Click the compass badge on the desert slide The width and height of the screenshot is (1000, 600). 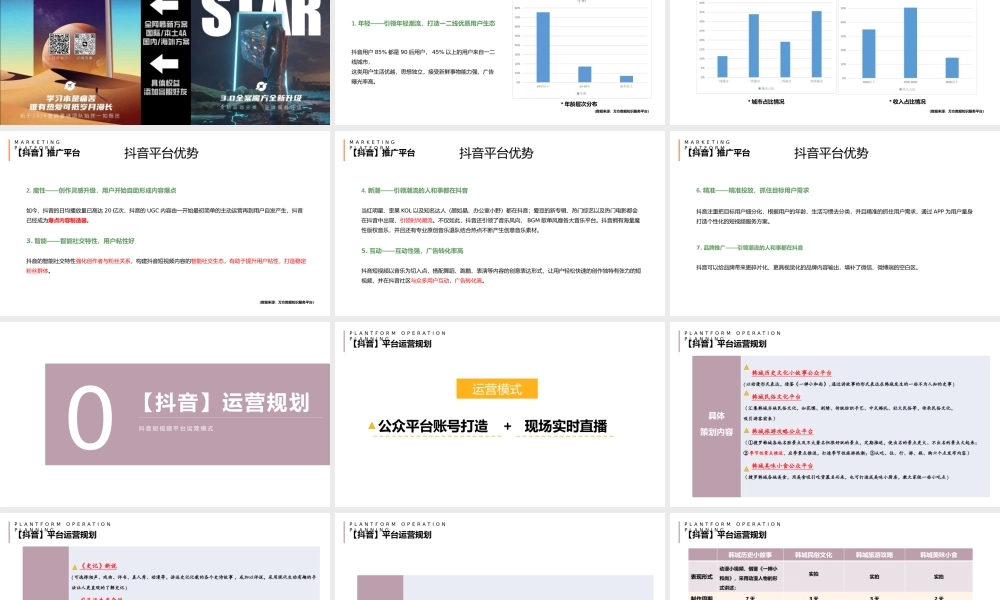[71, 87]
